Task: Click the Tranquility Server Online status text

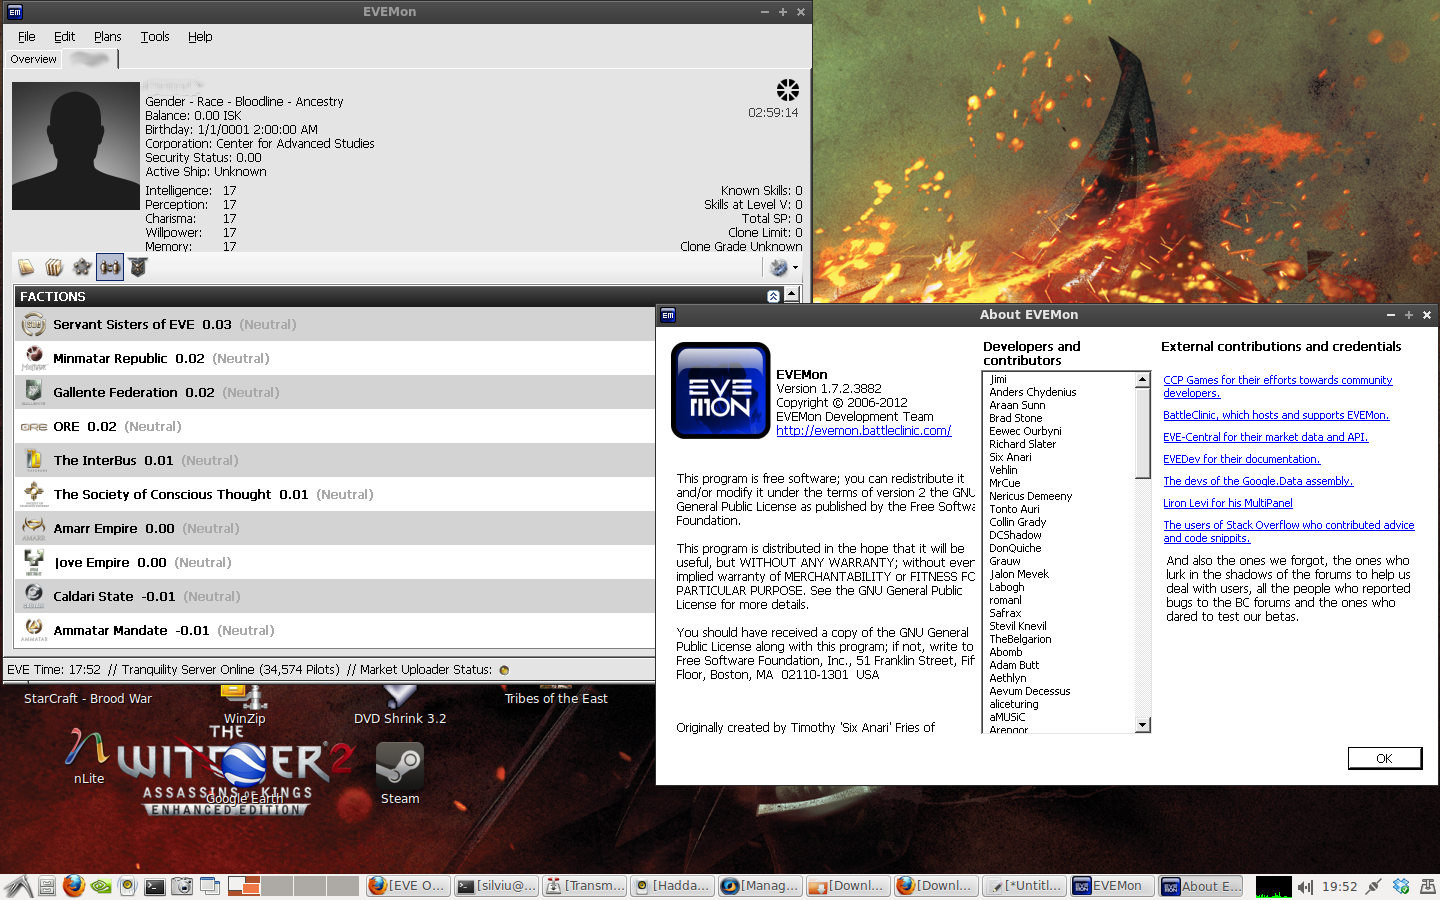Action: 230,670
